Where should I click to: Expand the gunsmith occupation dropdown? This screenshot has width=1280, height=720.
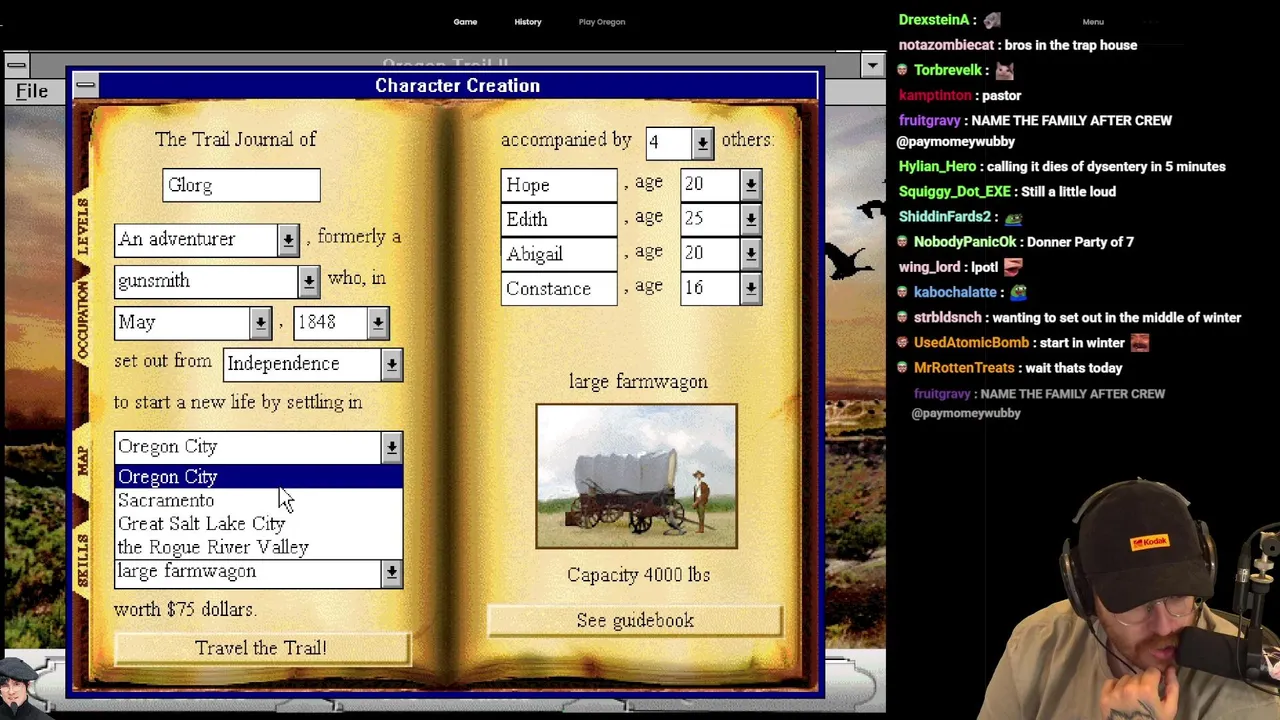[x=308, y=281]
